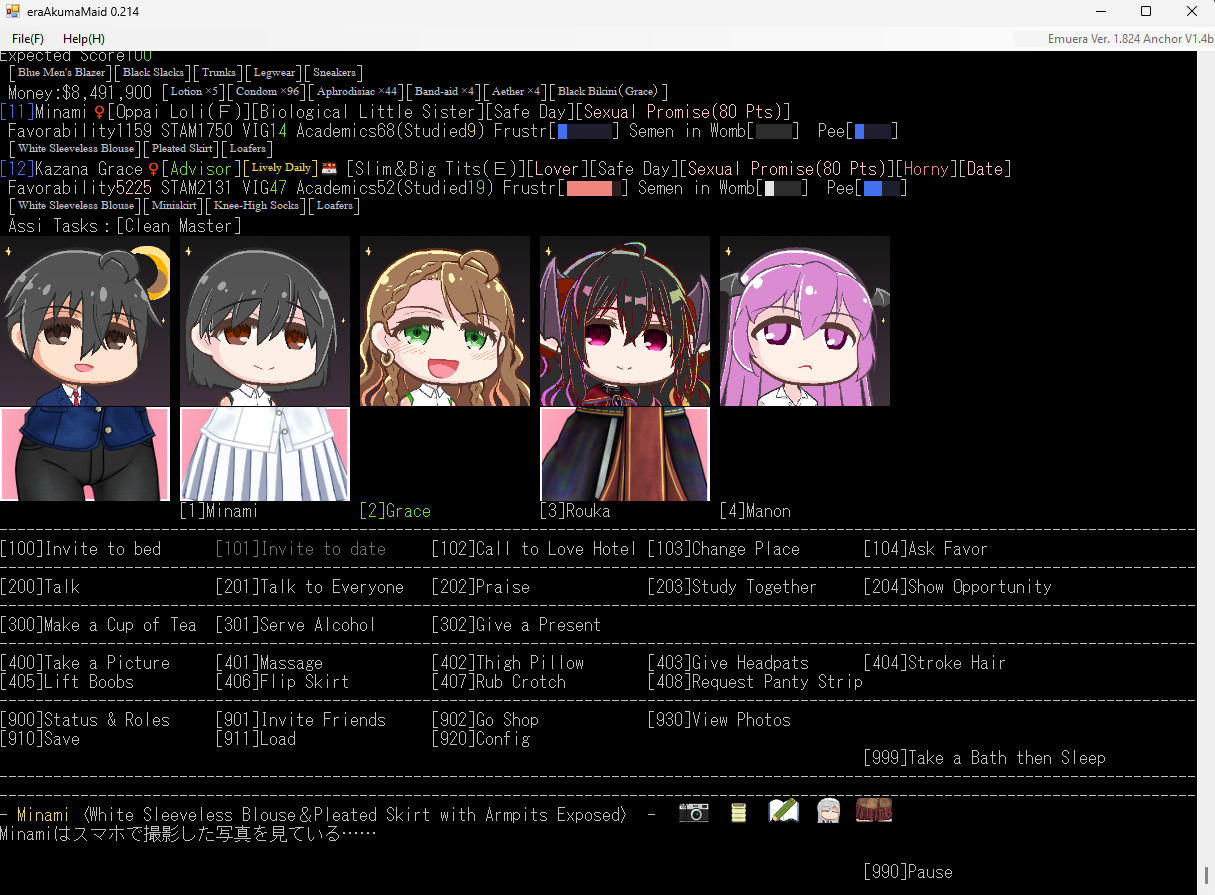Image resolution: width=1215 pixels, height=895 pixels.
Task: Open the Help(H) menu
Action: (x=84, y=38)
